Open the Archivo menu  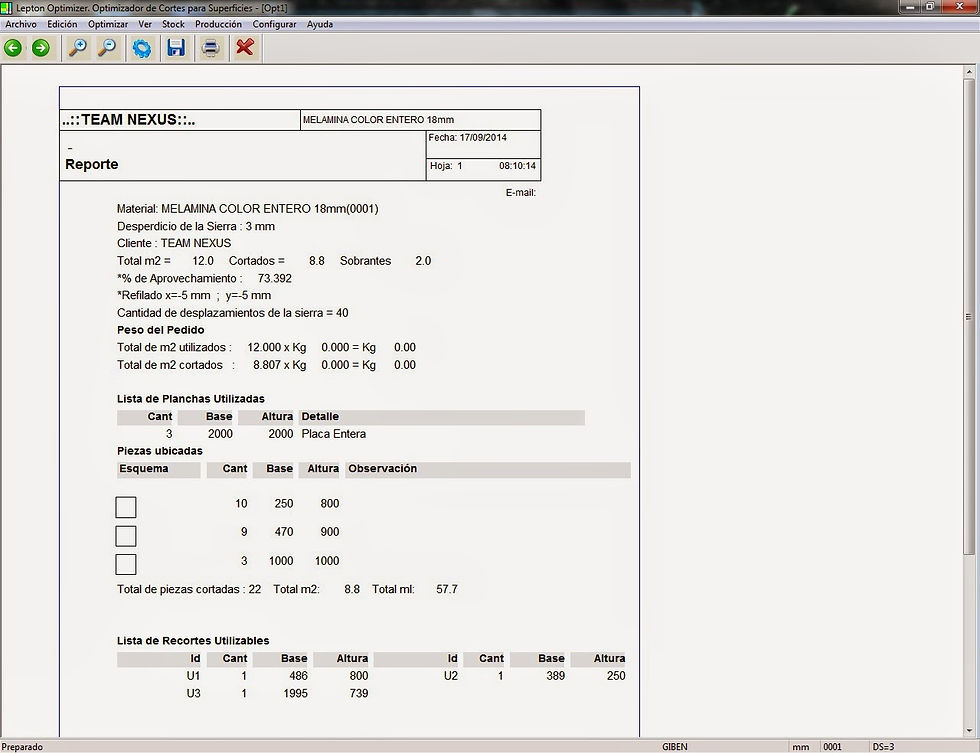21,24
